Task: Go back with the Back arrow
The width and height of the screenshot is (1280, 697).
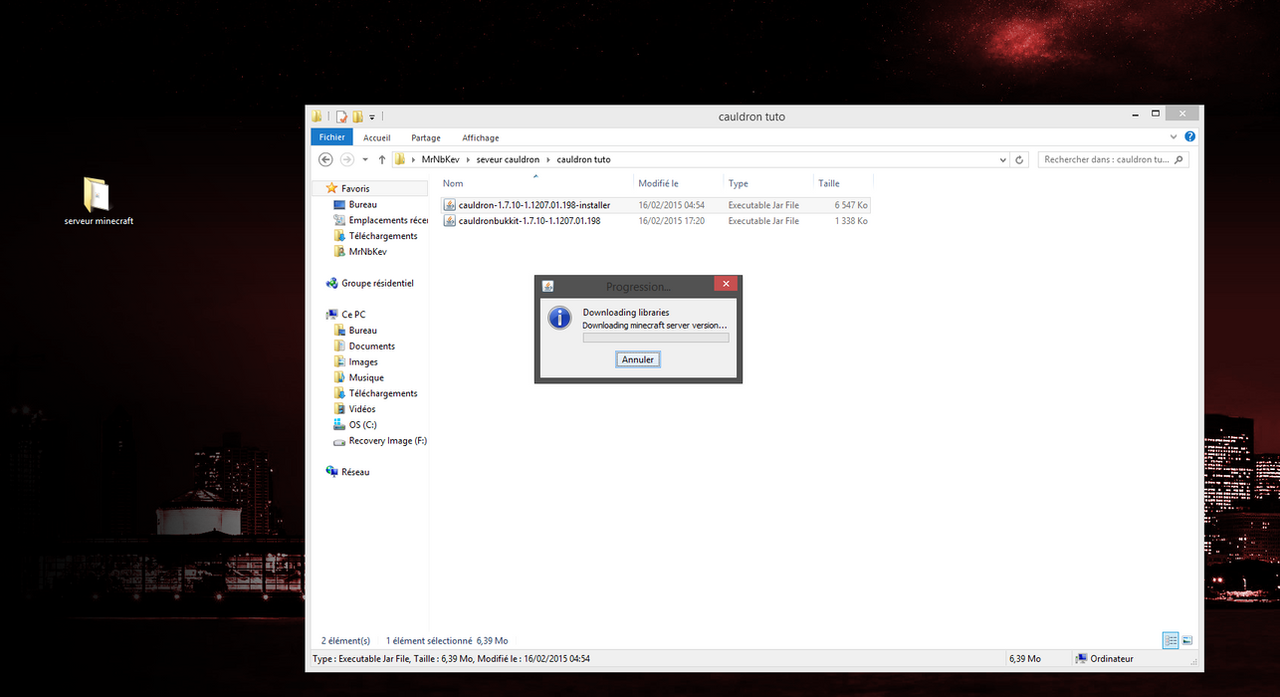Action: click(x=325, y=159)
